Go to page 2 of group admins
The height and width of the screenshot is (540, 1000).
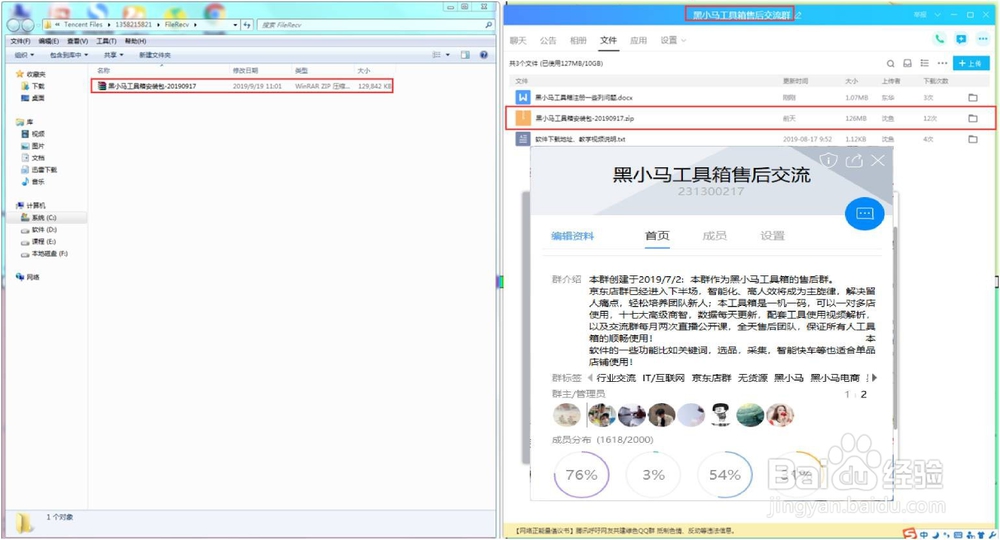click(x=864, y=395)
